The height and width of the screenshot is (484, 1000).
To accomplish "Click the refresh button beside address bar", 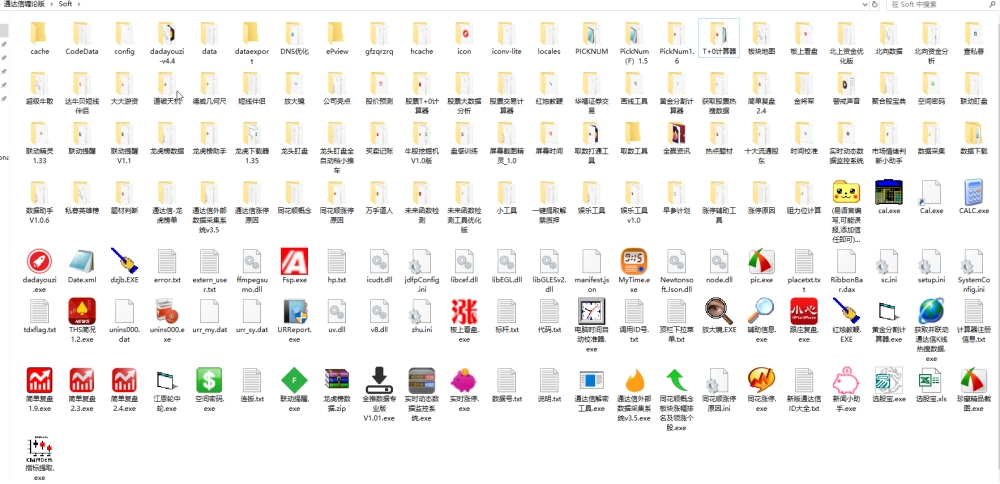I will pyautogui.click(x=874, y=4).
